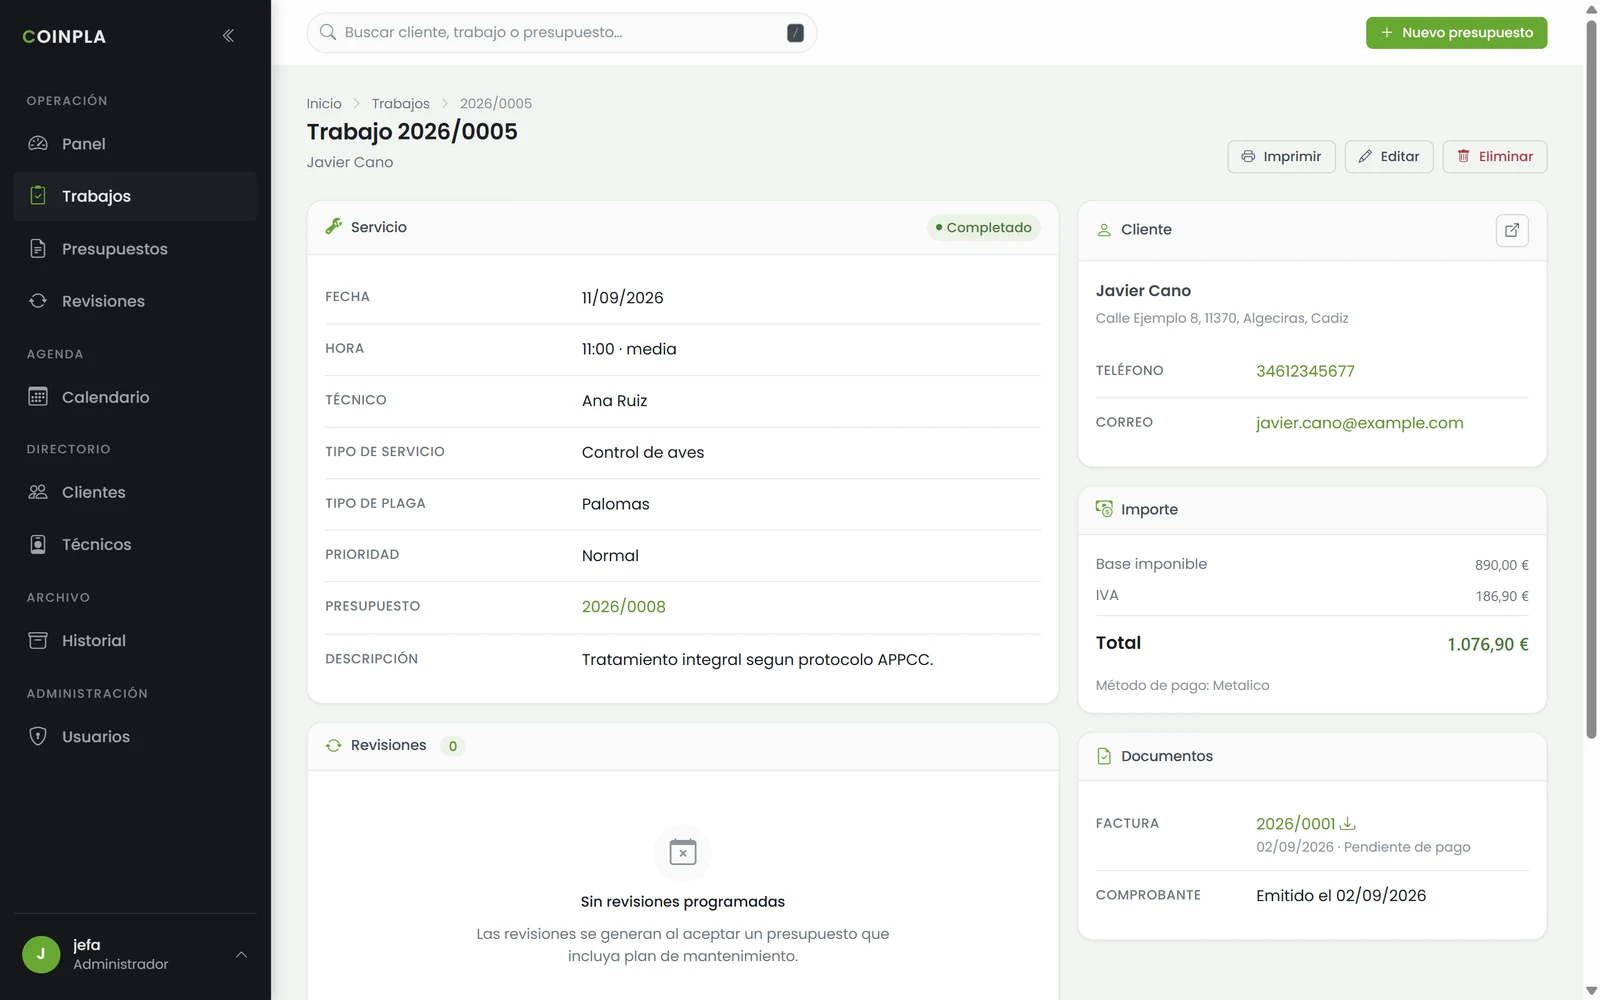Click the Panel dashboard icon in sidebar
This screenshot has height=1000, width=1600.
[38, 143]
